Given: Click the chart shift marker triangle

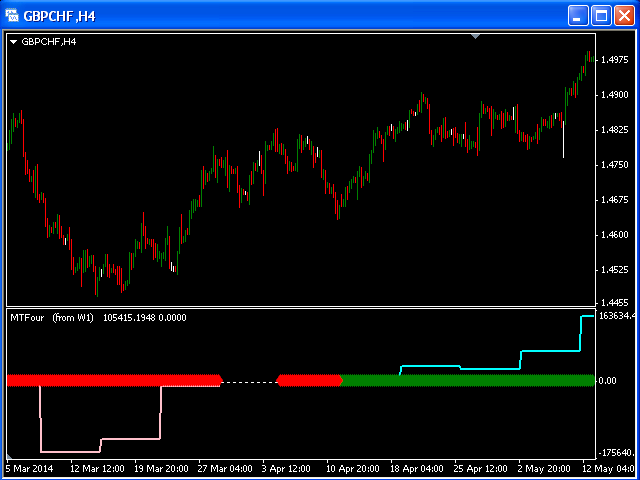Looking at the screenshot, I should pos(476,36).
